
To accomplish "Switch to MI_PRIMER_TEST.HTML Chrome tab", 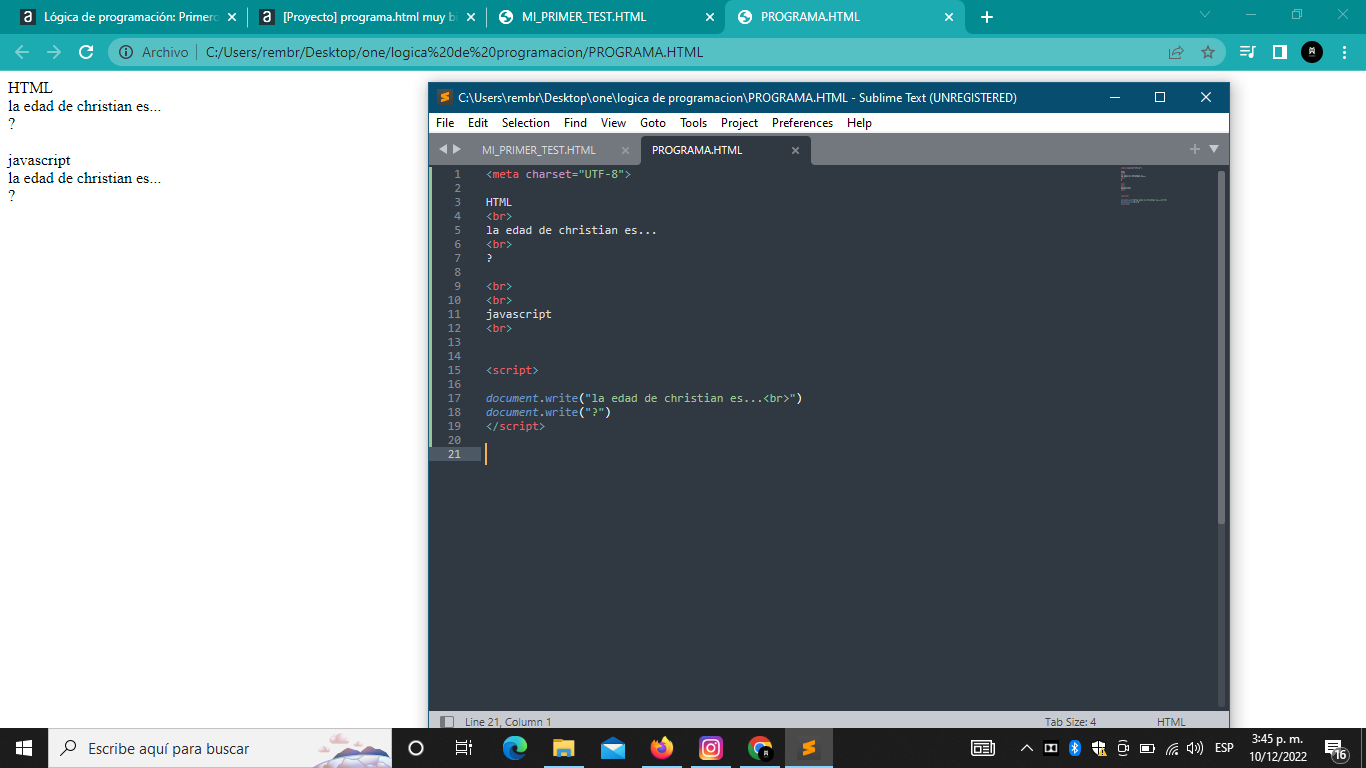I will [x=606, y=17].
